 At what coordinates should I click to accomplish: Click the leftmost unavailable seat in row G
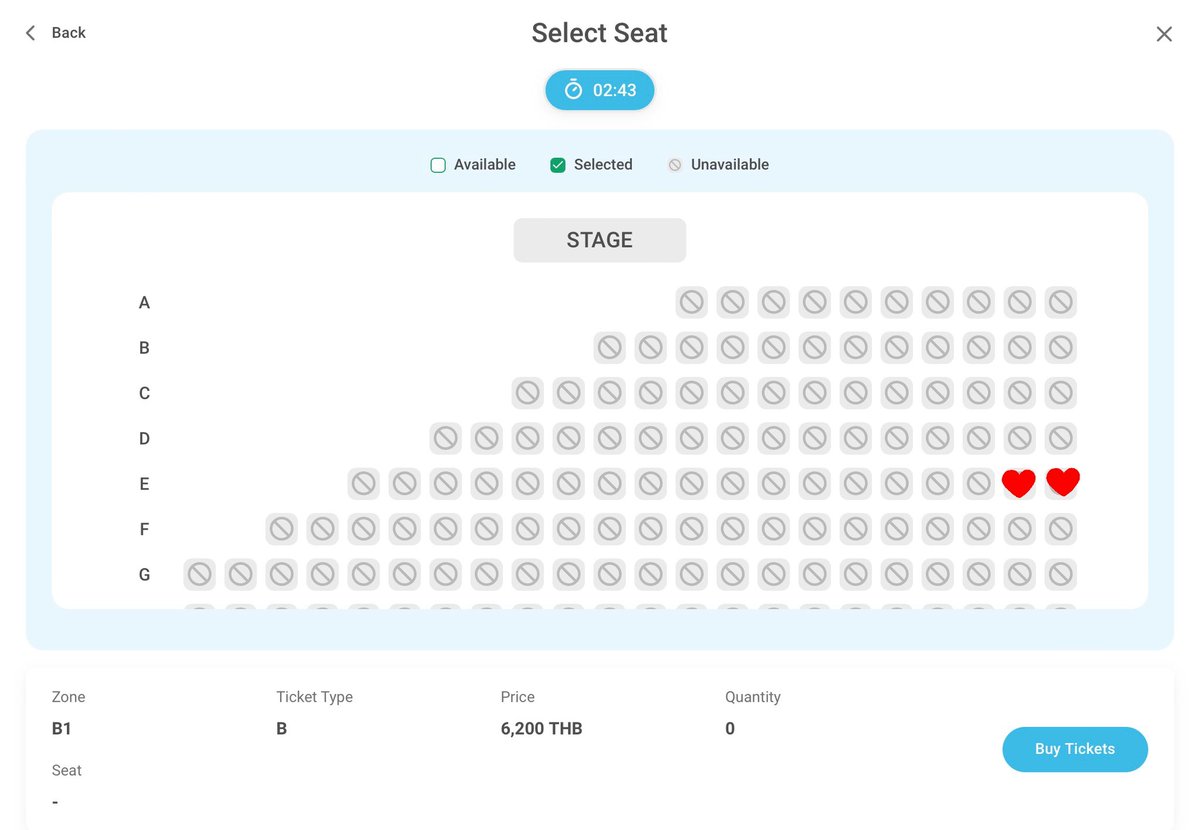pyautogui.click(x=200, y=574)
